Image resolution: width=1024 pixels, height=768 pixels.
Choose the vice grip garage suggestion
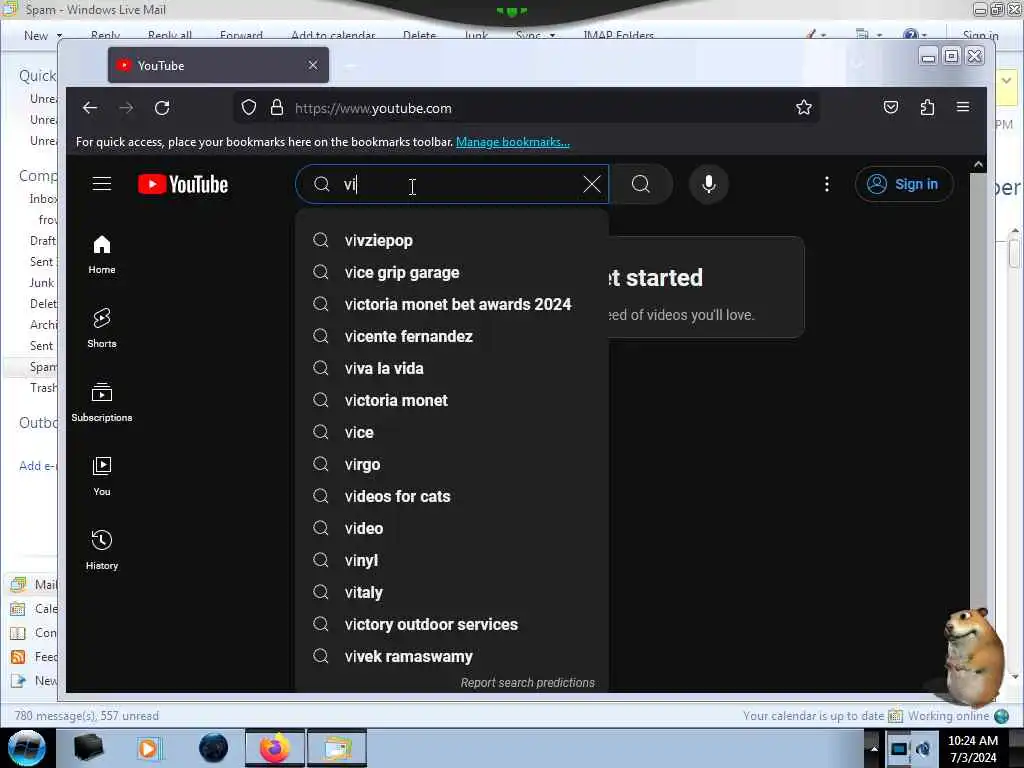tap(452, 272)
